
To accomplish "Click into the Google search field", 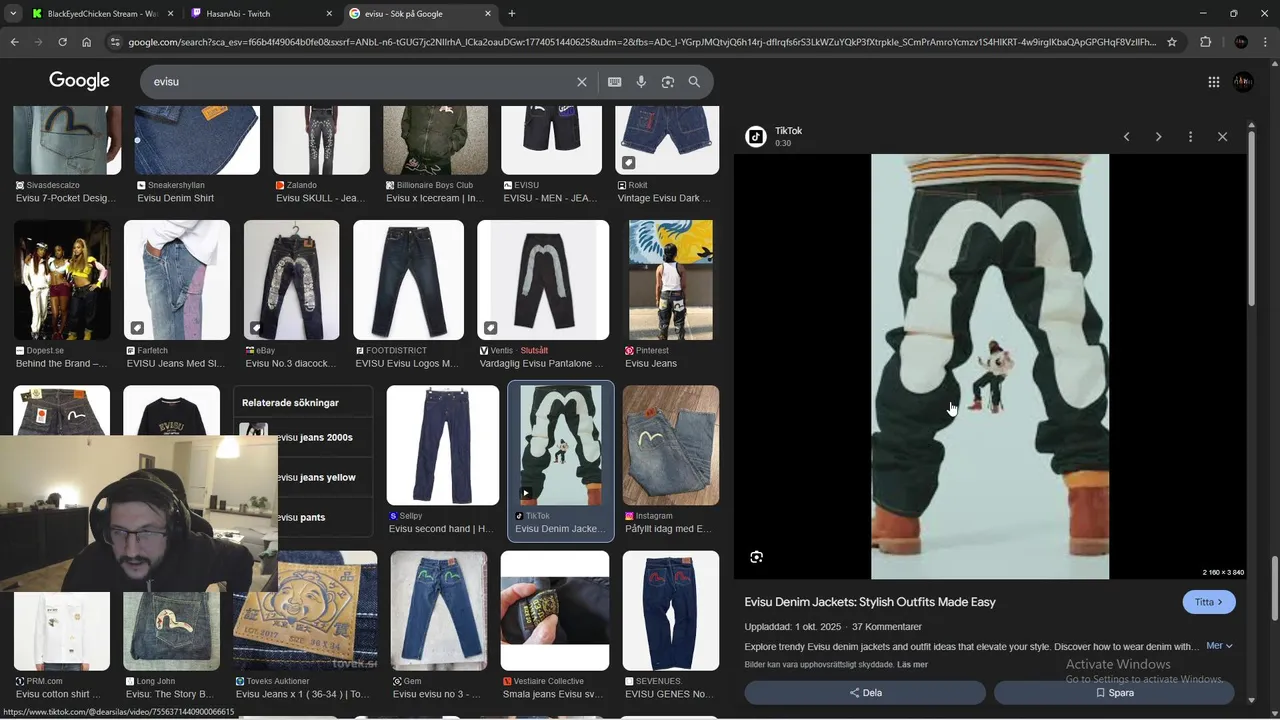I will [x=360, y=82].
